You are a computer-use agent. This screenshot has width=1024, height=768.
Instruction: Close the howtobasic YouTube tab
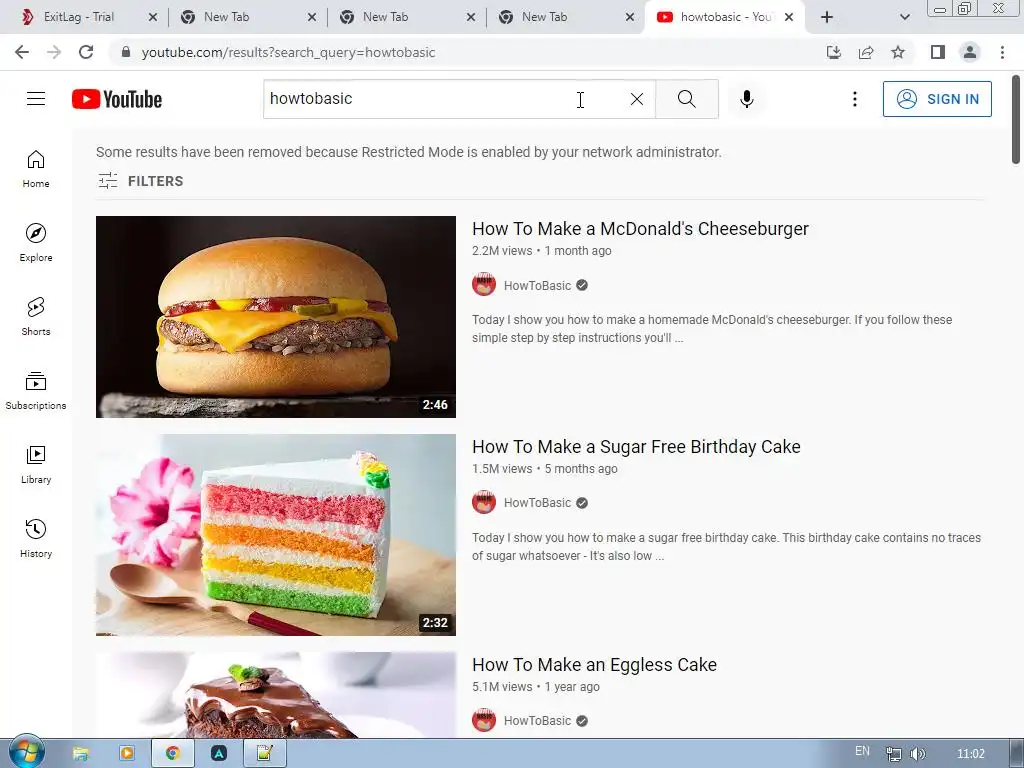coord(789,17)
